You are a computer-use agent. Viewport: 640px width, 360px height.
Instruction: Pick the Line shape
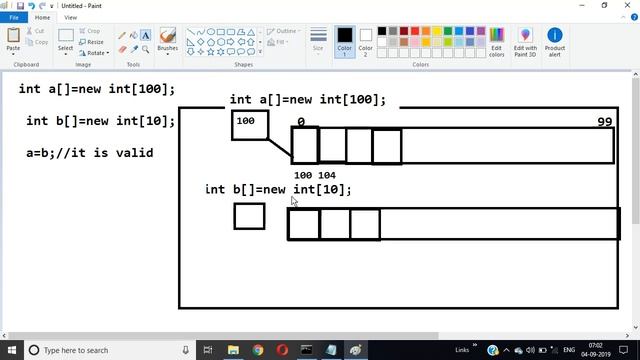(191, 32)
